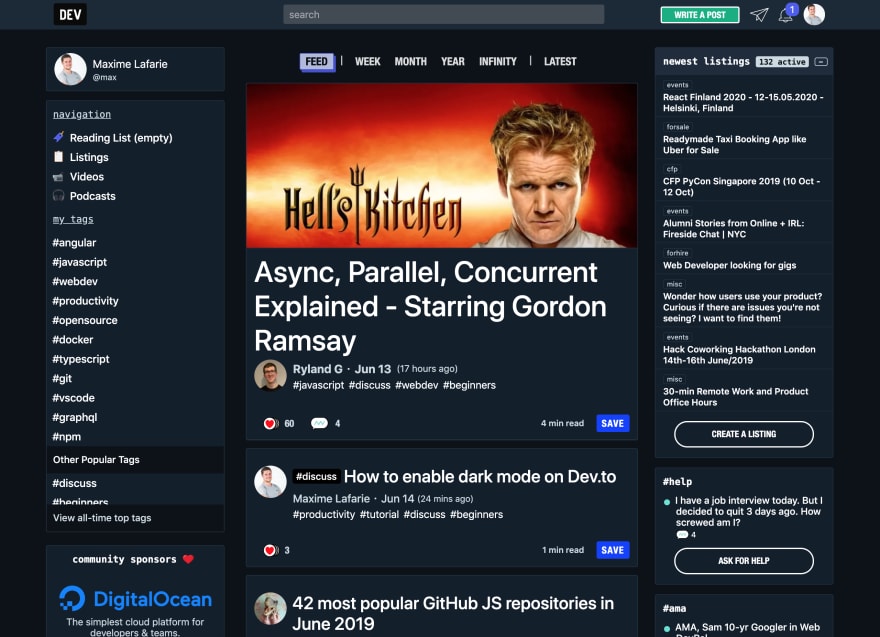880x637 pixels.
Task: Open the #angular tag
Action: (74, 242)
